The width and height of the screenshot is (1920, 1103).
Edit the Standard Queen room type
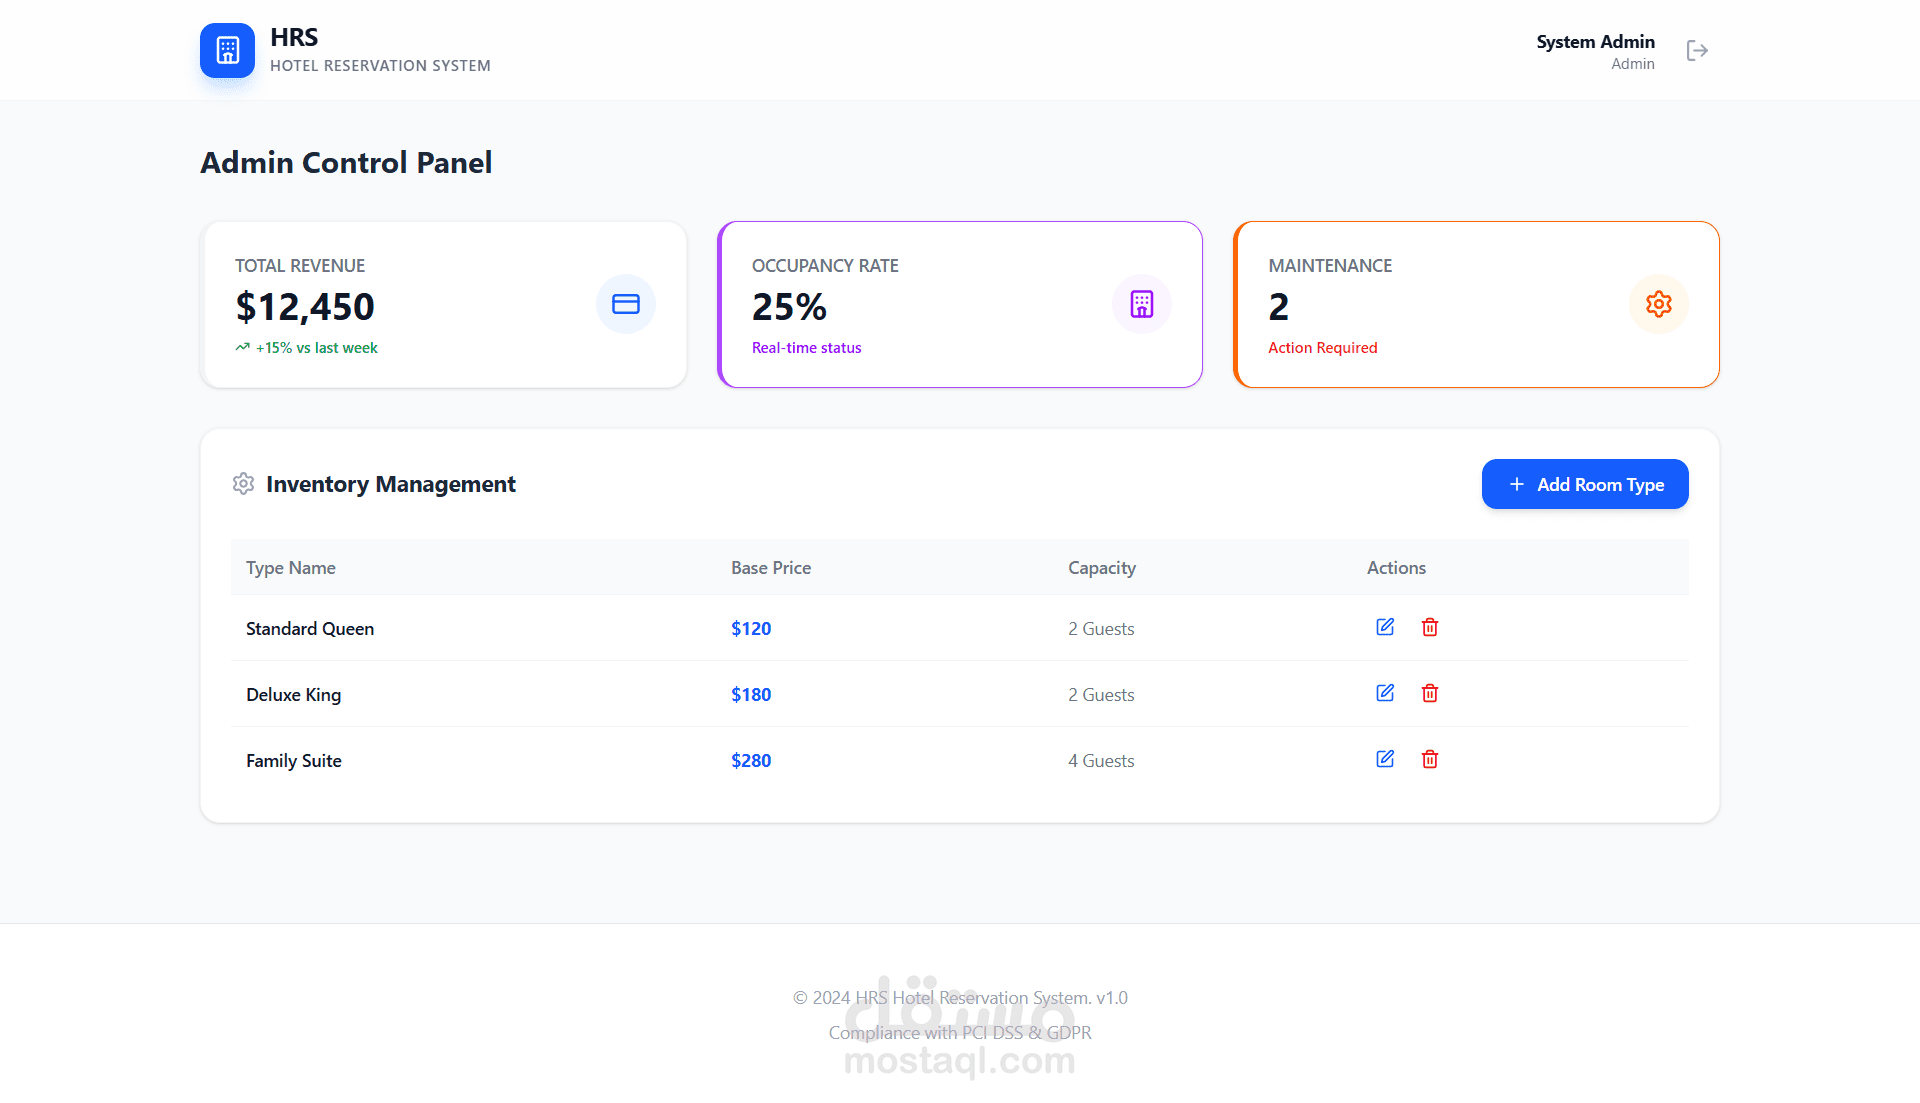(x=1385, y=627)
